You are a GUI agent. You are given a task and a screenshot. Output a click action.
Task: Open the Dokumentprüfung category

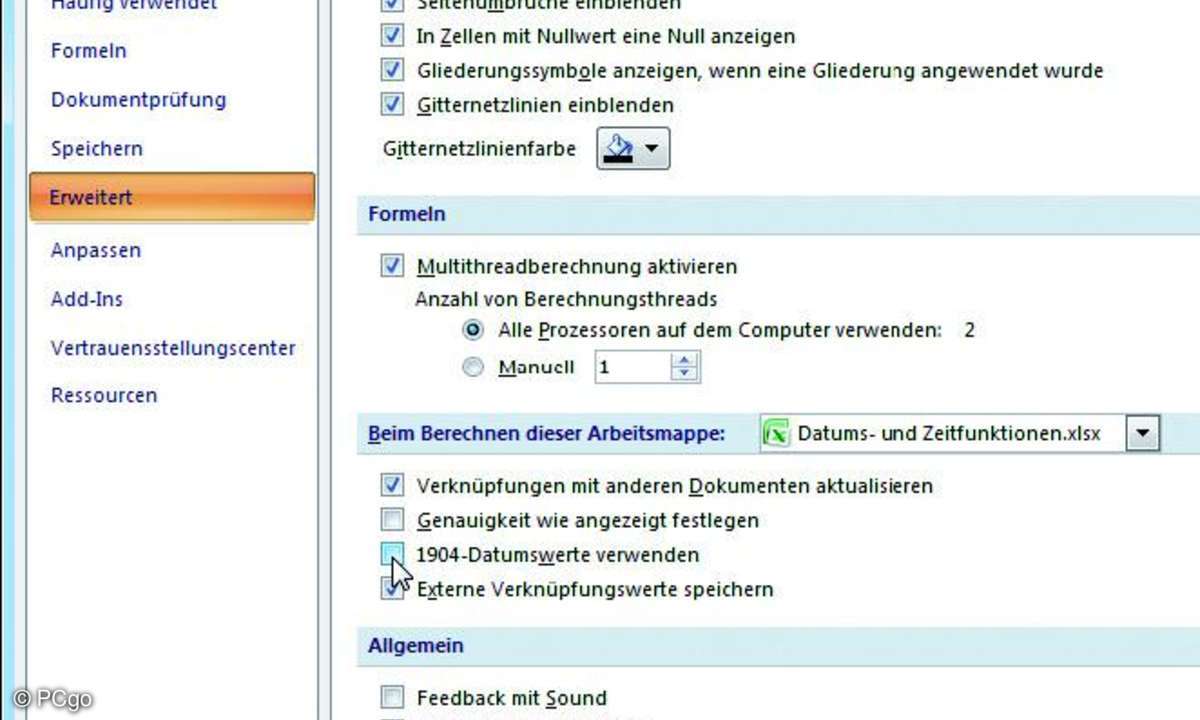138,99
